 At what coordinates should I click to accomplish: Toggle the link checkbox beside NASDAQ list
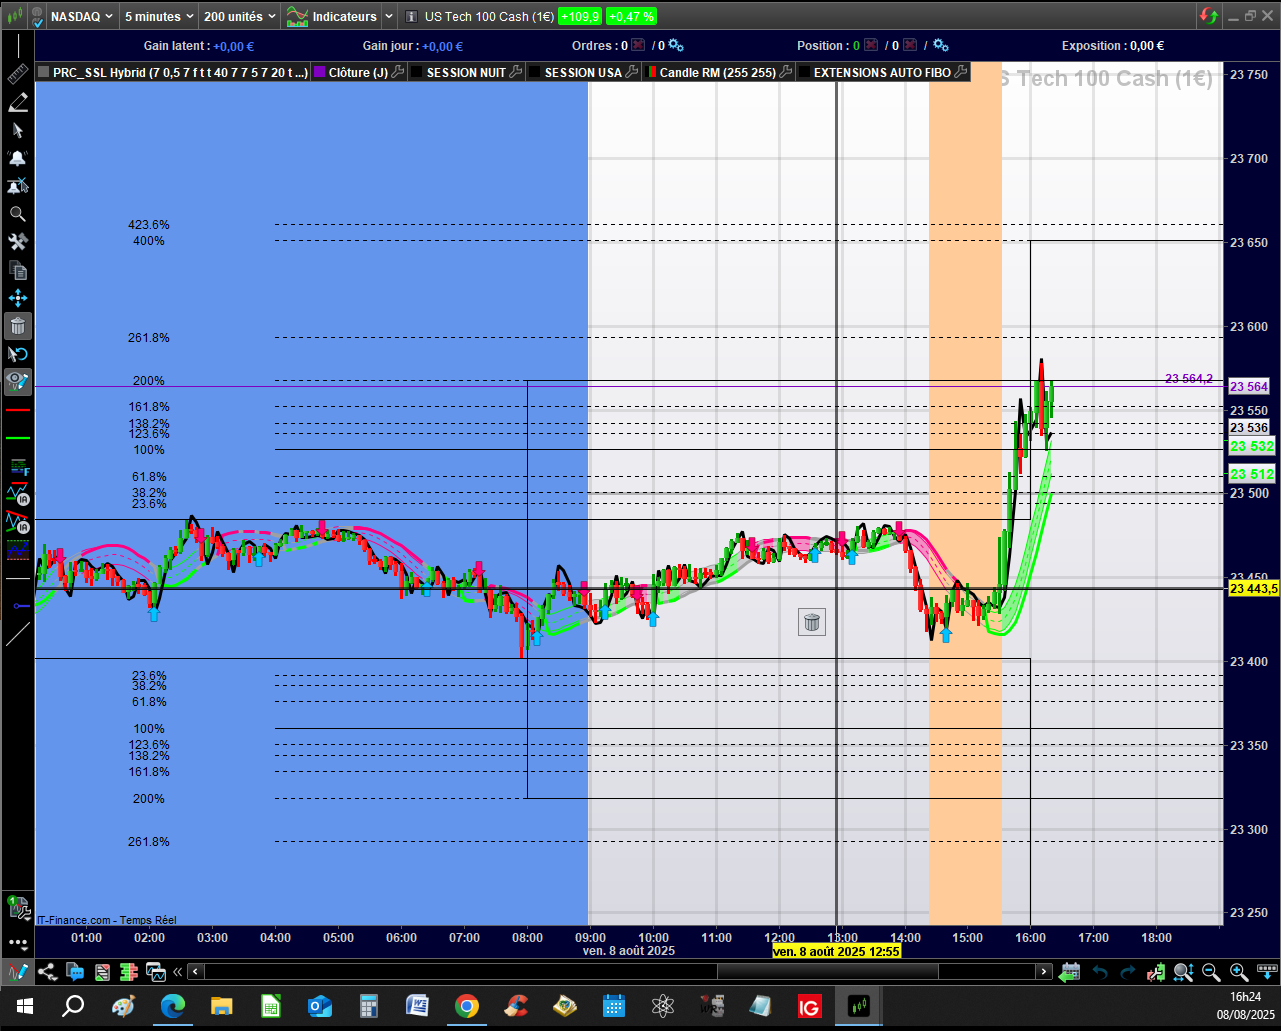click(37, 17)
